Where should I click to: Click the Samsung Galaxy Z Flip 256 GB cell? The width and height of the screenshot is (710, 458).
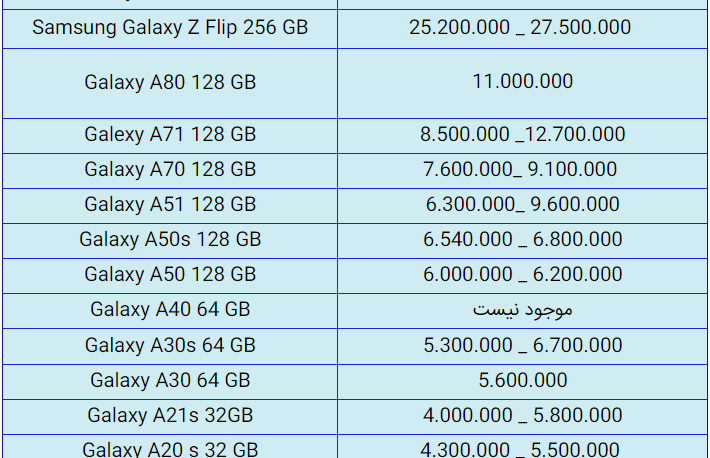(x=170, y=28)
